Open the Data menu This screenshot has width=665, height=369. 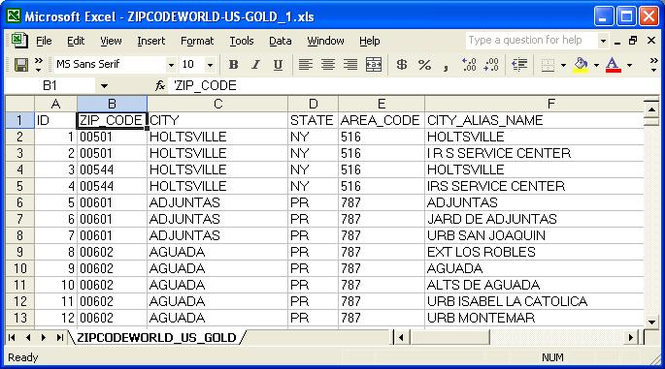click(x=280, y=41)
